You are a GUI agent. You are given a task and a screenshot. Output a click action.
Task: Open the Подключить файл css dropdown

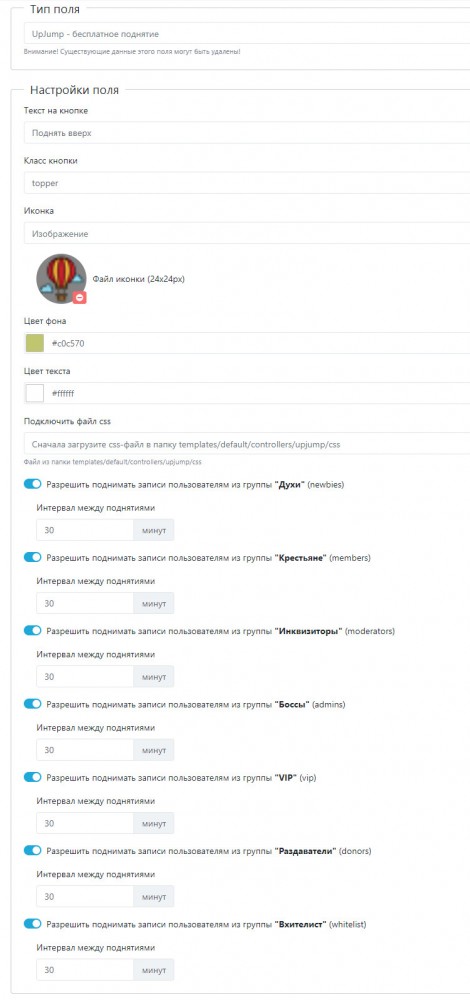(247, 444)
